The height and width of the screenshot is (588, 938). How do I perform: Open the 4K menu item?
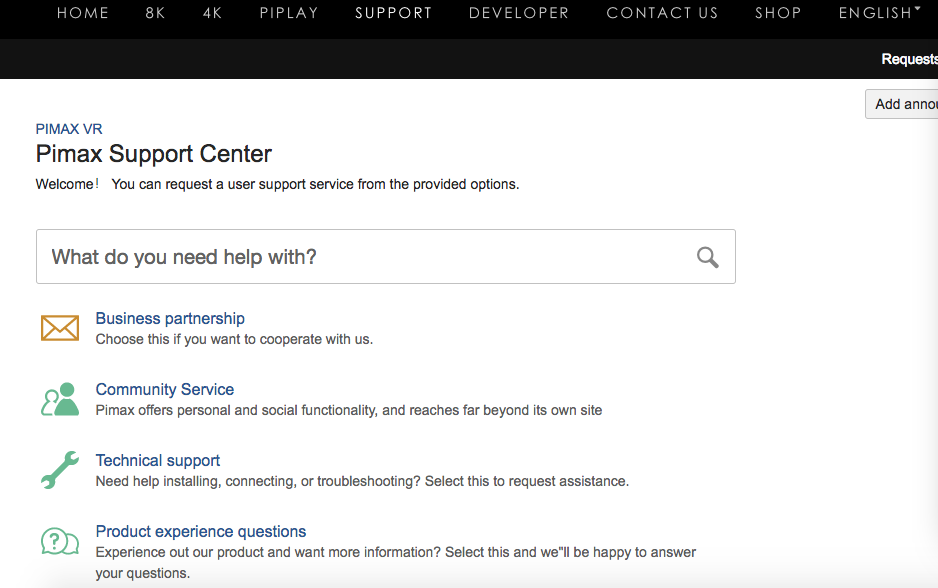[x=212, y=13]
